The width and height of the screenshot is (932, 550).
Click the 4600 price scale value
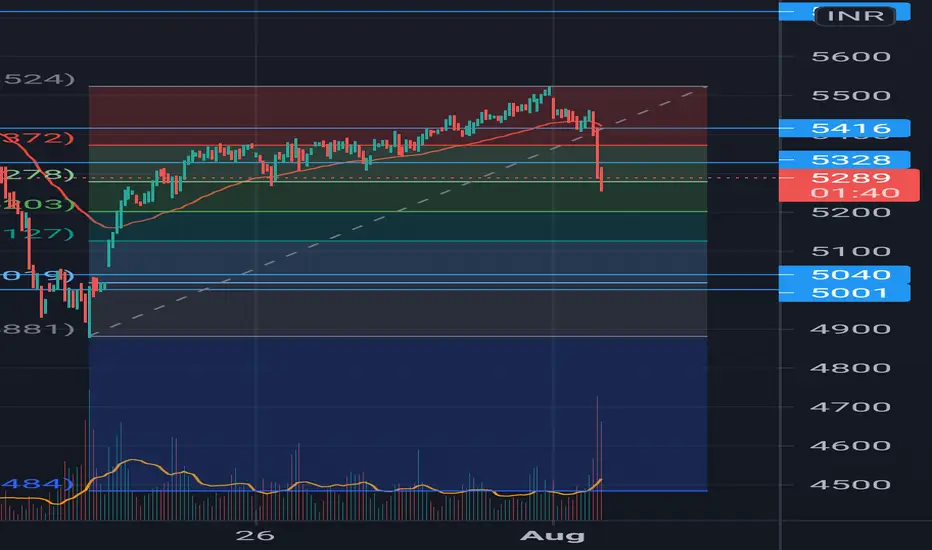point(851,445)
